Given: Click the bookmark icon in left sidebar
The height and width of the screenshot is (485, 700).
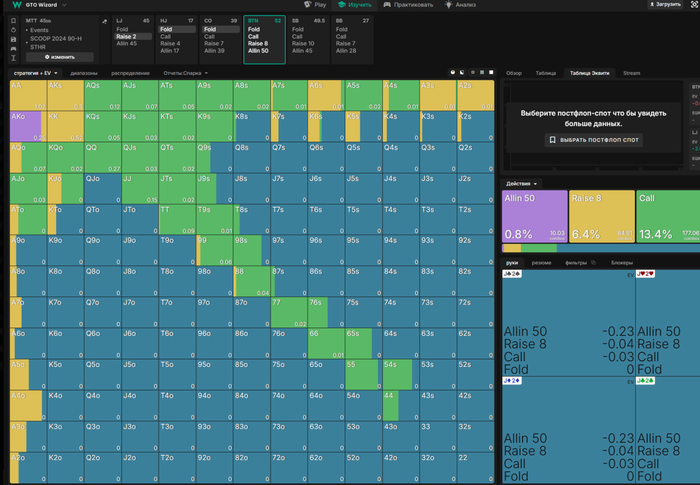Looking at the screenshot, I should tap(15, 21).
